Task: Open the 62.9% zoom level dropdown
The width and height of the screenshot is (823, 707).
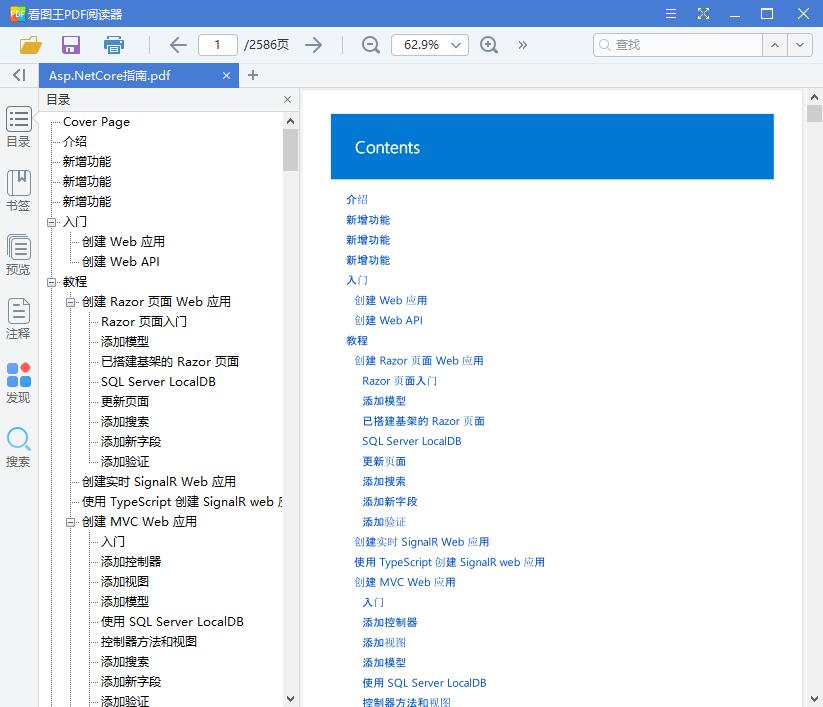Action: pyautogui.click(x=456, y=45)
